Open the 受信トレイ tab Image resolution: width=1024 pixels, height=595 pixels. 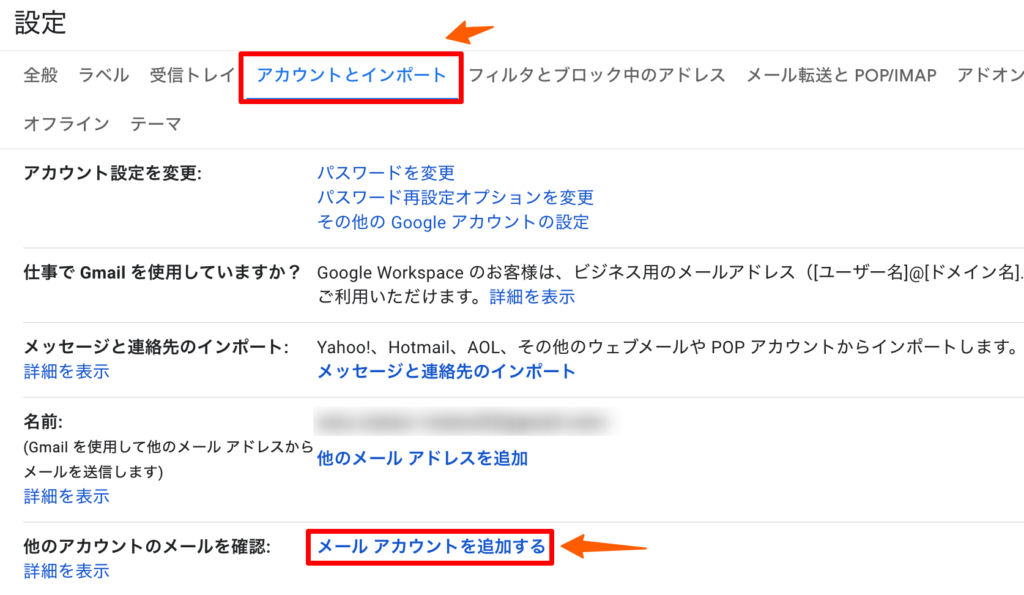coord(192,75)
